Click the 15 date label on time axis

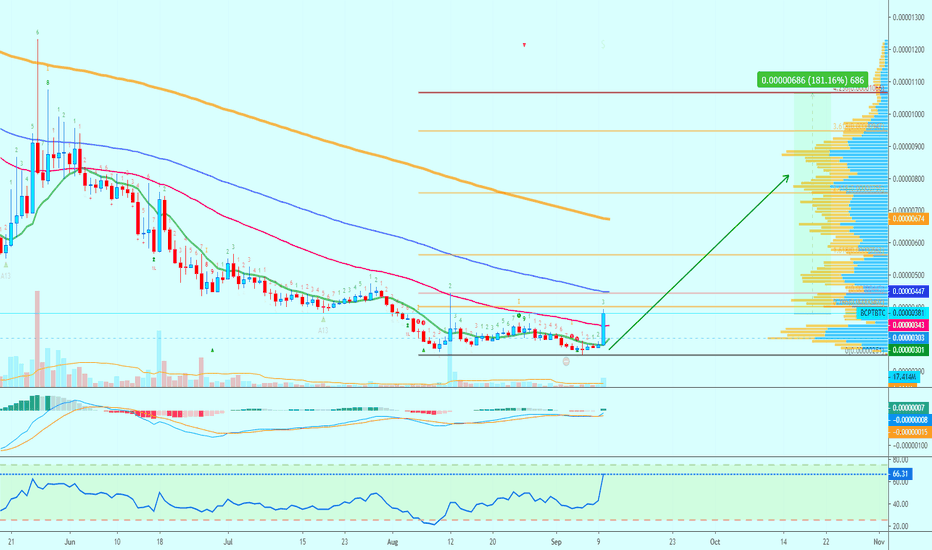pos(302,542)
